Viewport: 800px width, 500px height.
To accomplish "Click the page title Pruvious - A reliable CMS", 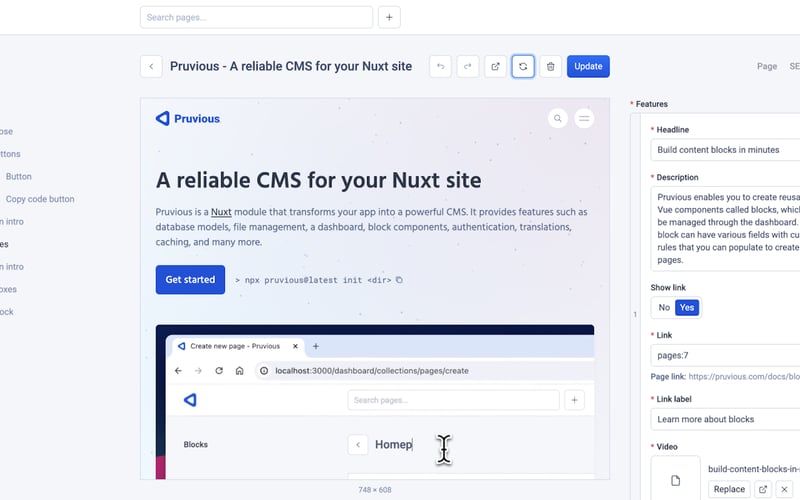I will tap(291, 66).
